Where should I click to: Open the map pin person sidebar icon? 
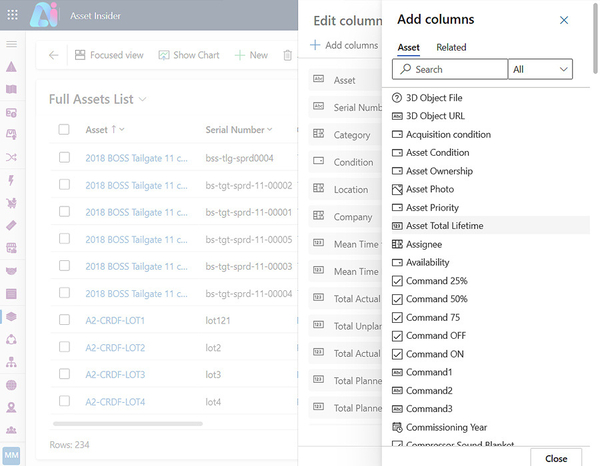point(11,407)
